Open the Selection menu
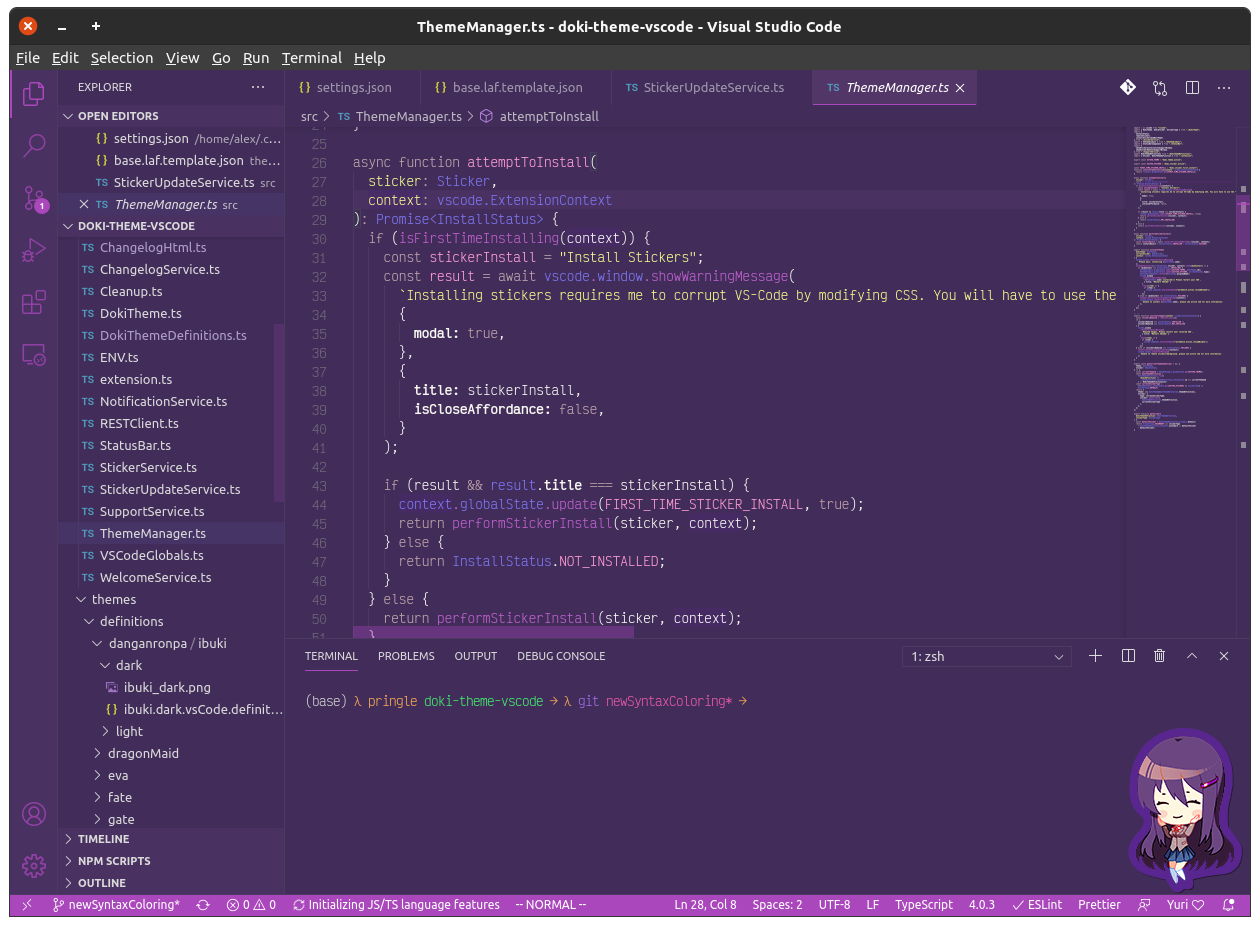 tap(122, 58)
